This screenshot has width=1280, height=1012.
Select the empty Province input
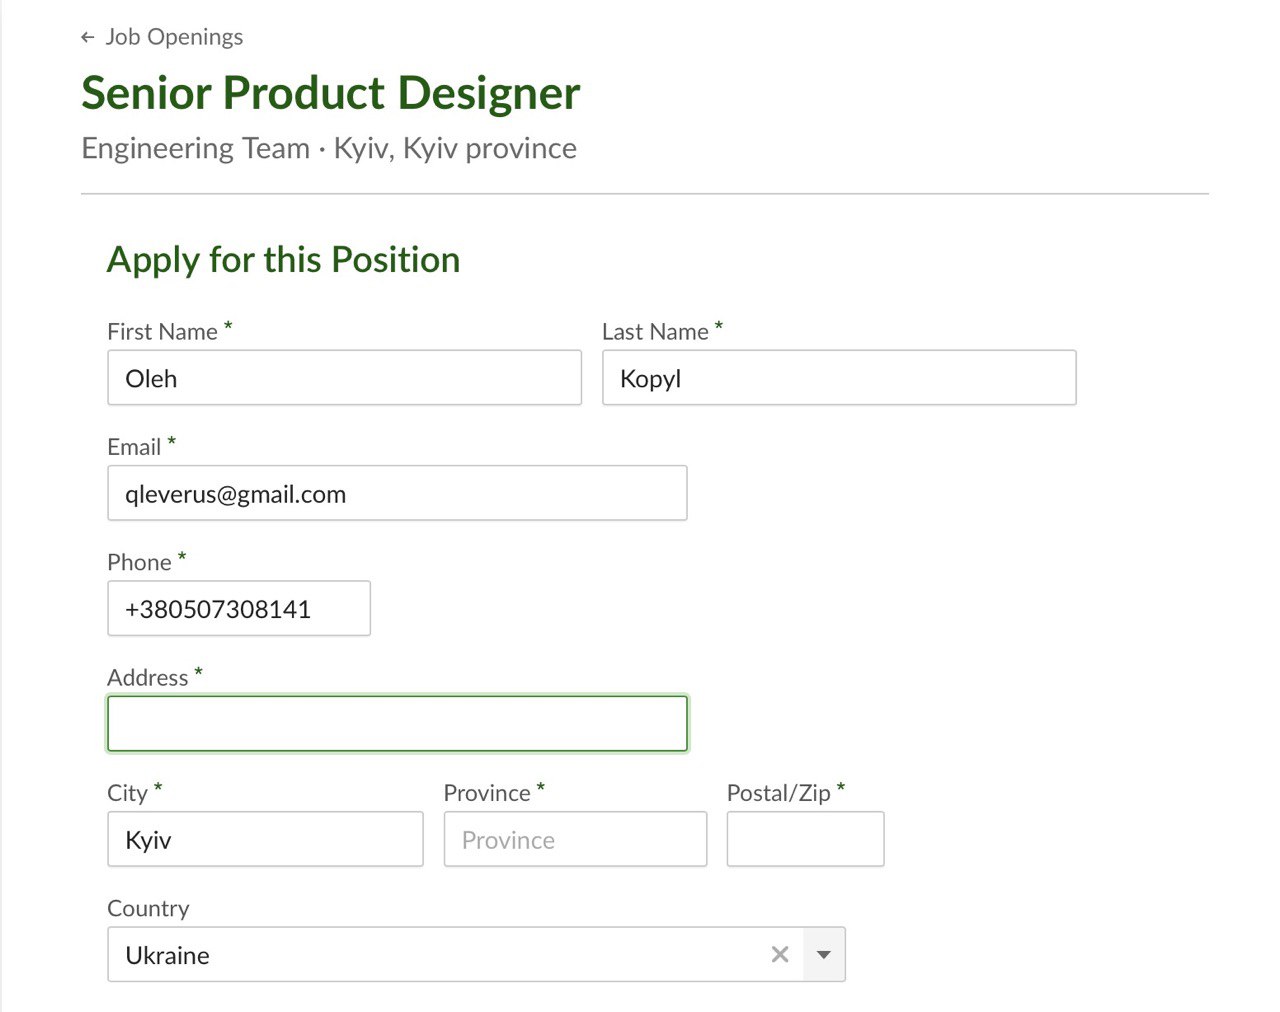pos(575,839)
